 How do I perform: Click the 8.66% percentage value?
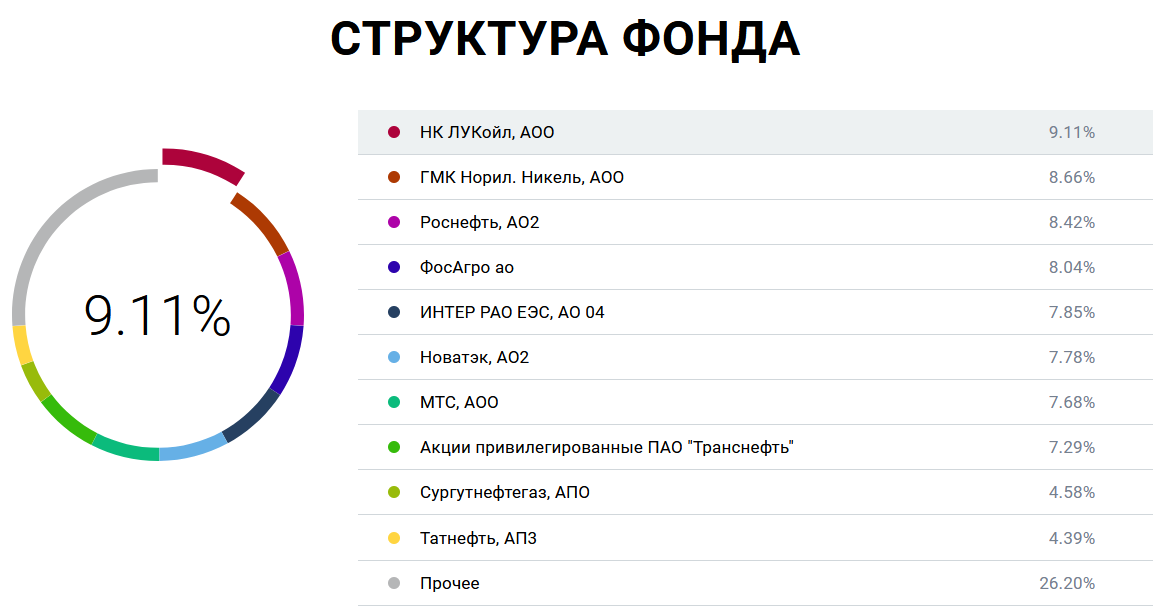coord(1072,177)
